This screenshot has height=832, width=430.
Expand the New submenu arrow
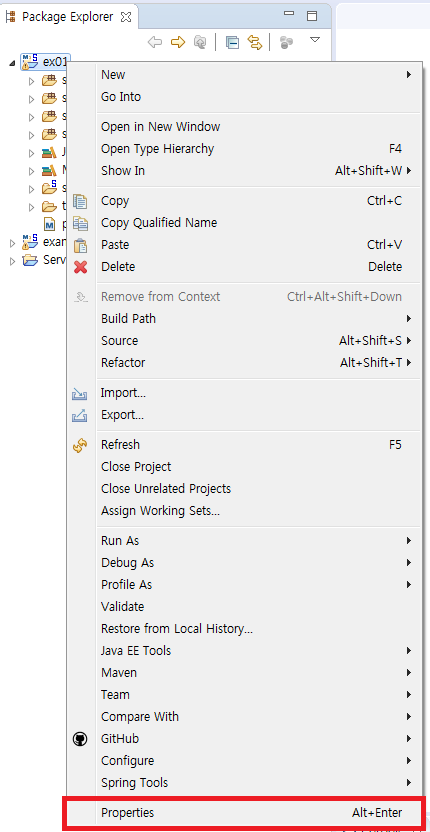[x=409, y=75]
